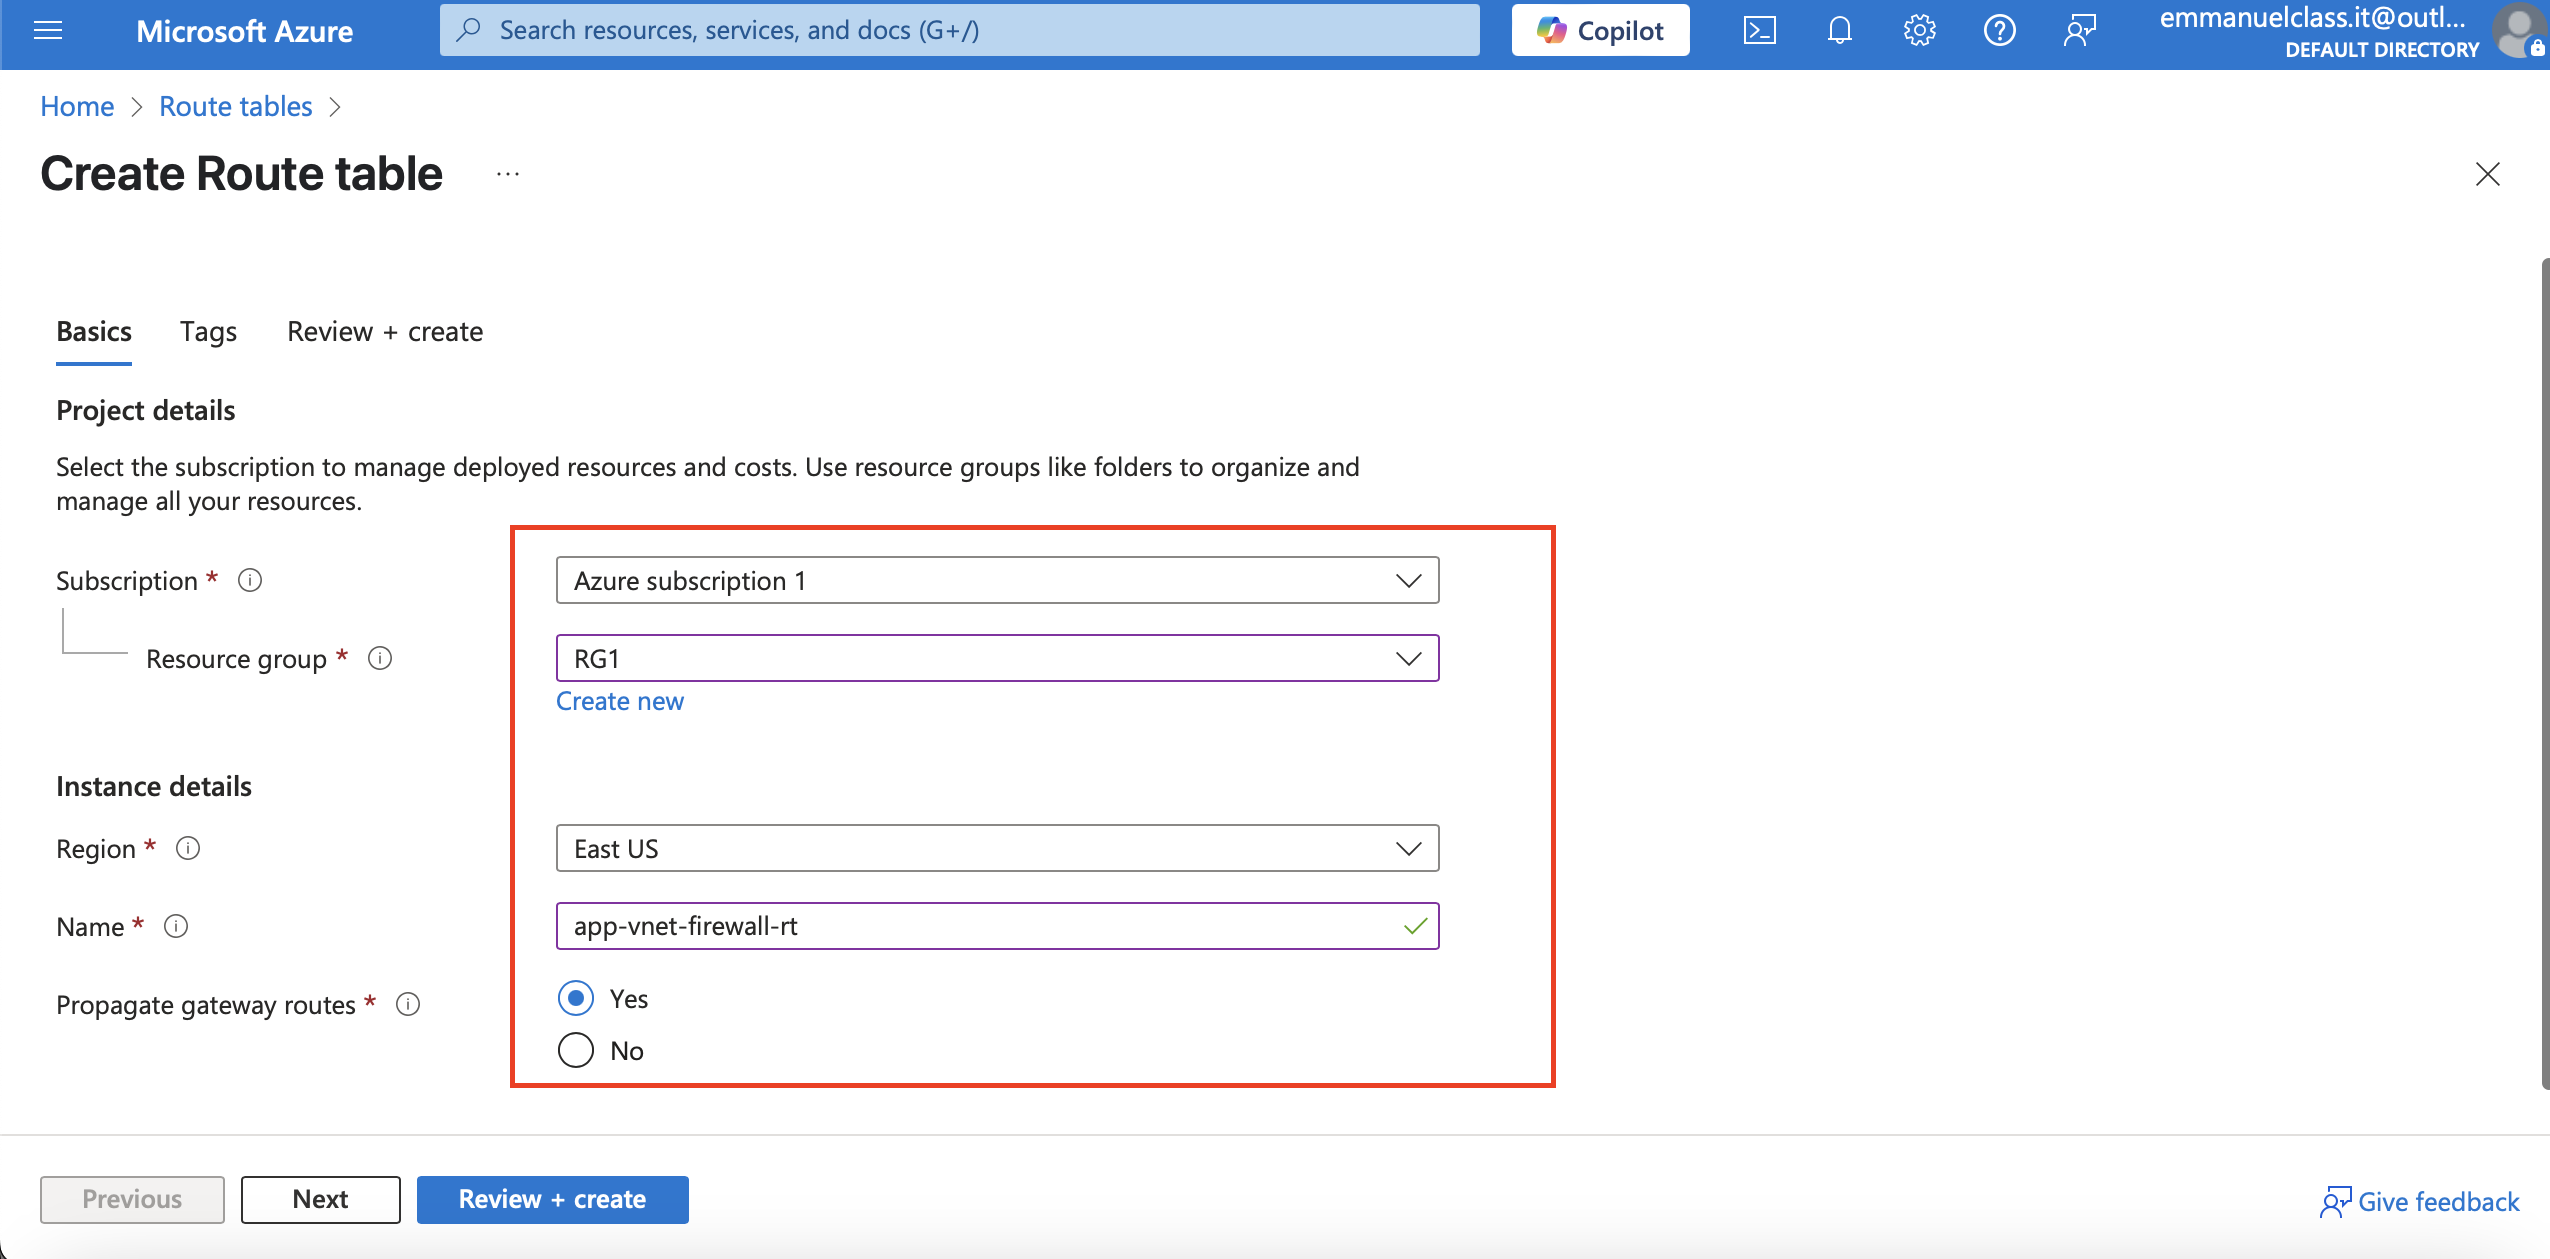Switch to the Basics tab
2550x1259 pixels.
[x=94, y=332]
